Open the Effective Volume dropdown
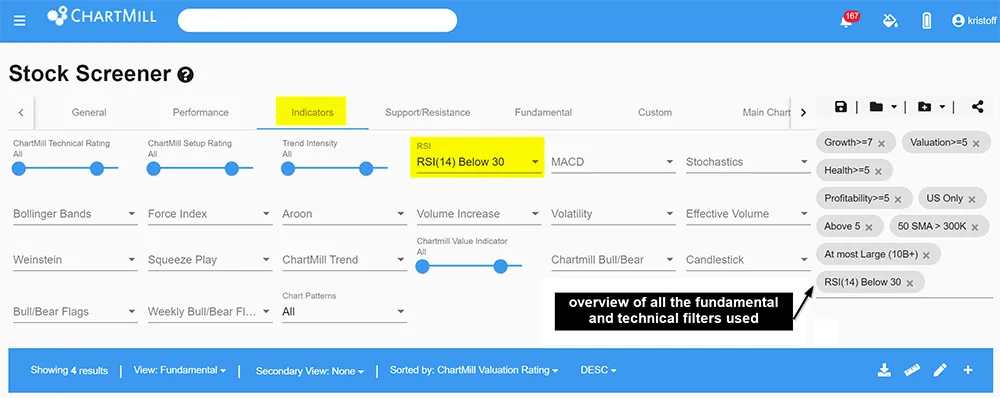 (x=747, y=214)
